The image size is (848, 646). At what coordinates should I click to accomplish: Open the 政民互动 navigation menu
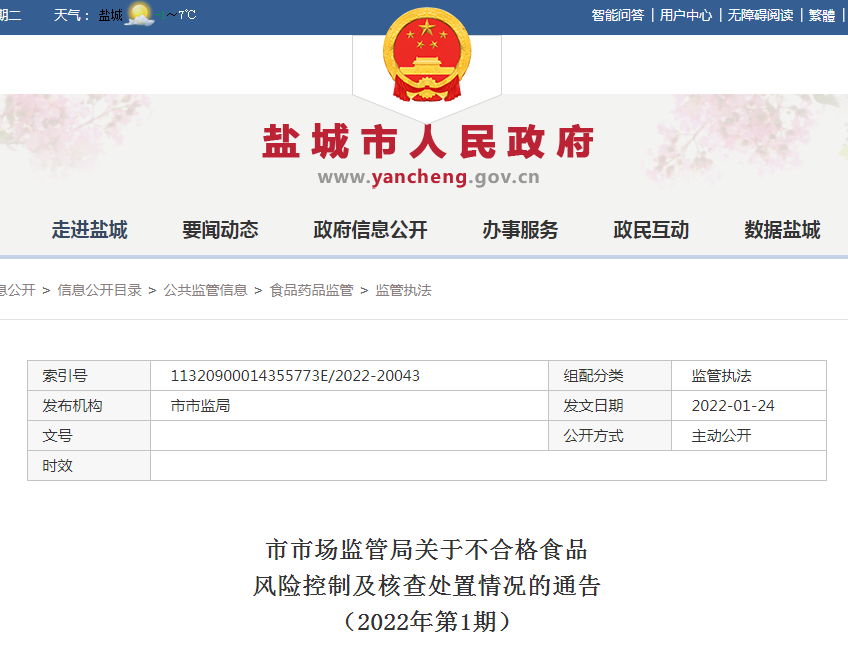tap(651, 230)
